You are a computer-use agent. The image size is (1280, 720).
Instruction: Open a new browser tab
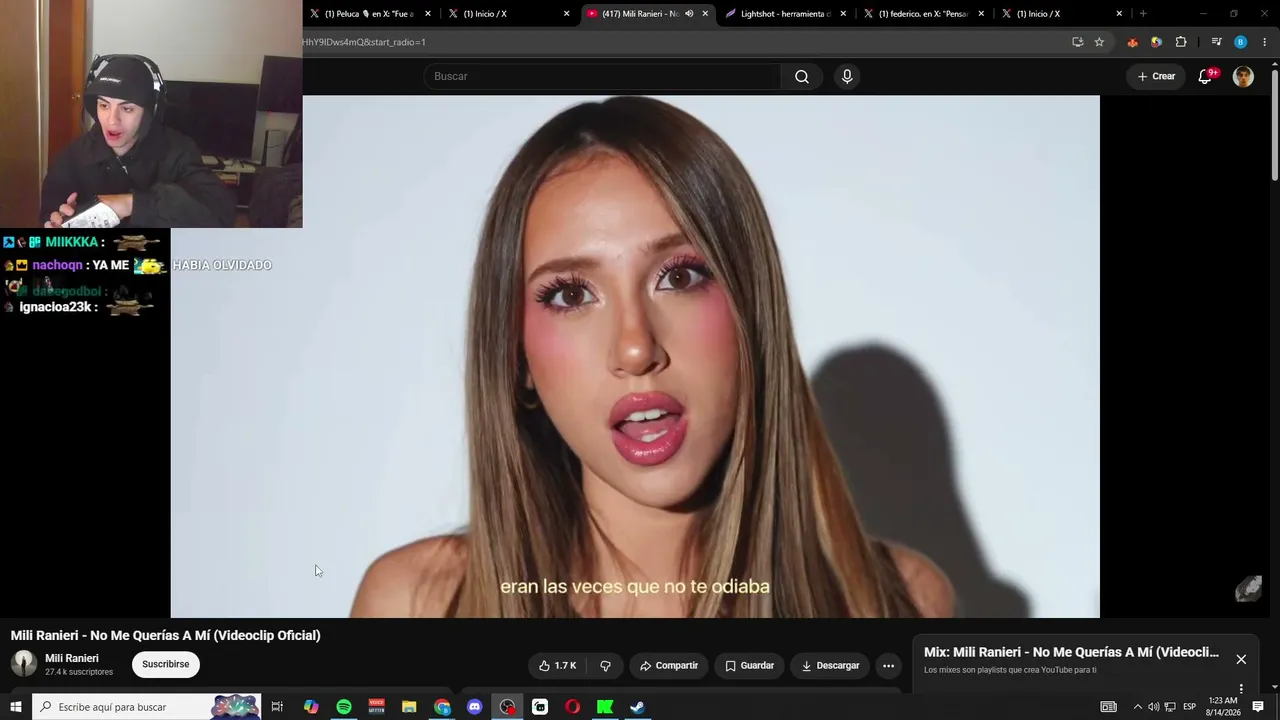1143,14
